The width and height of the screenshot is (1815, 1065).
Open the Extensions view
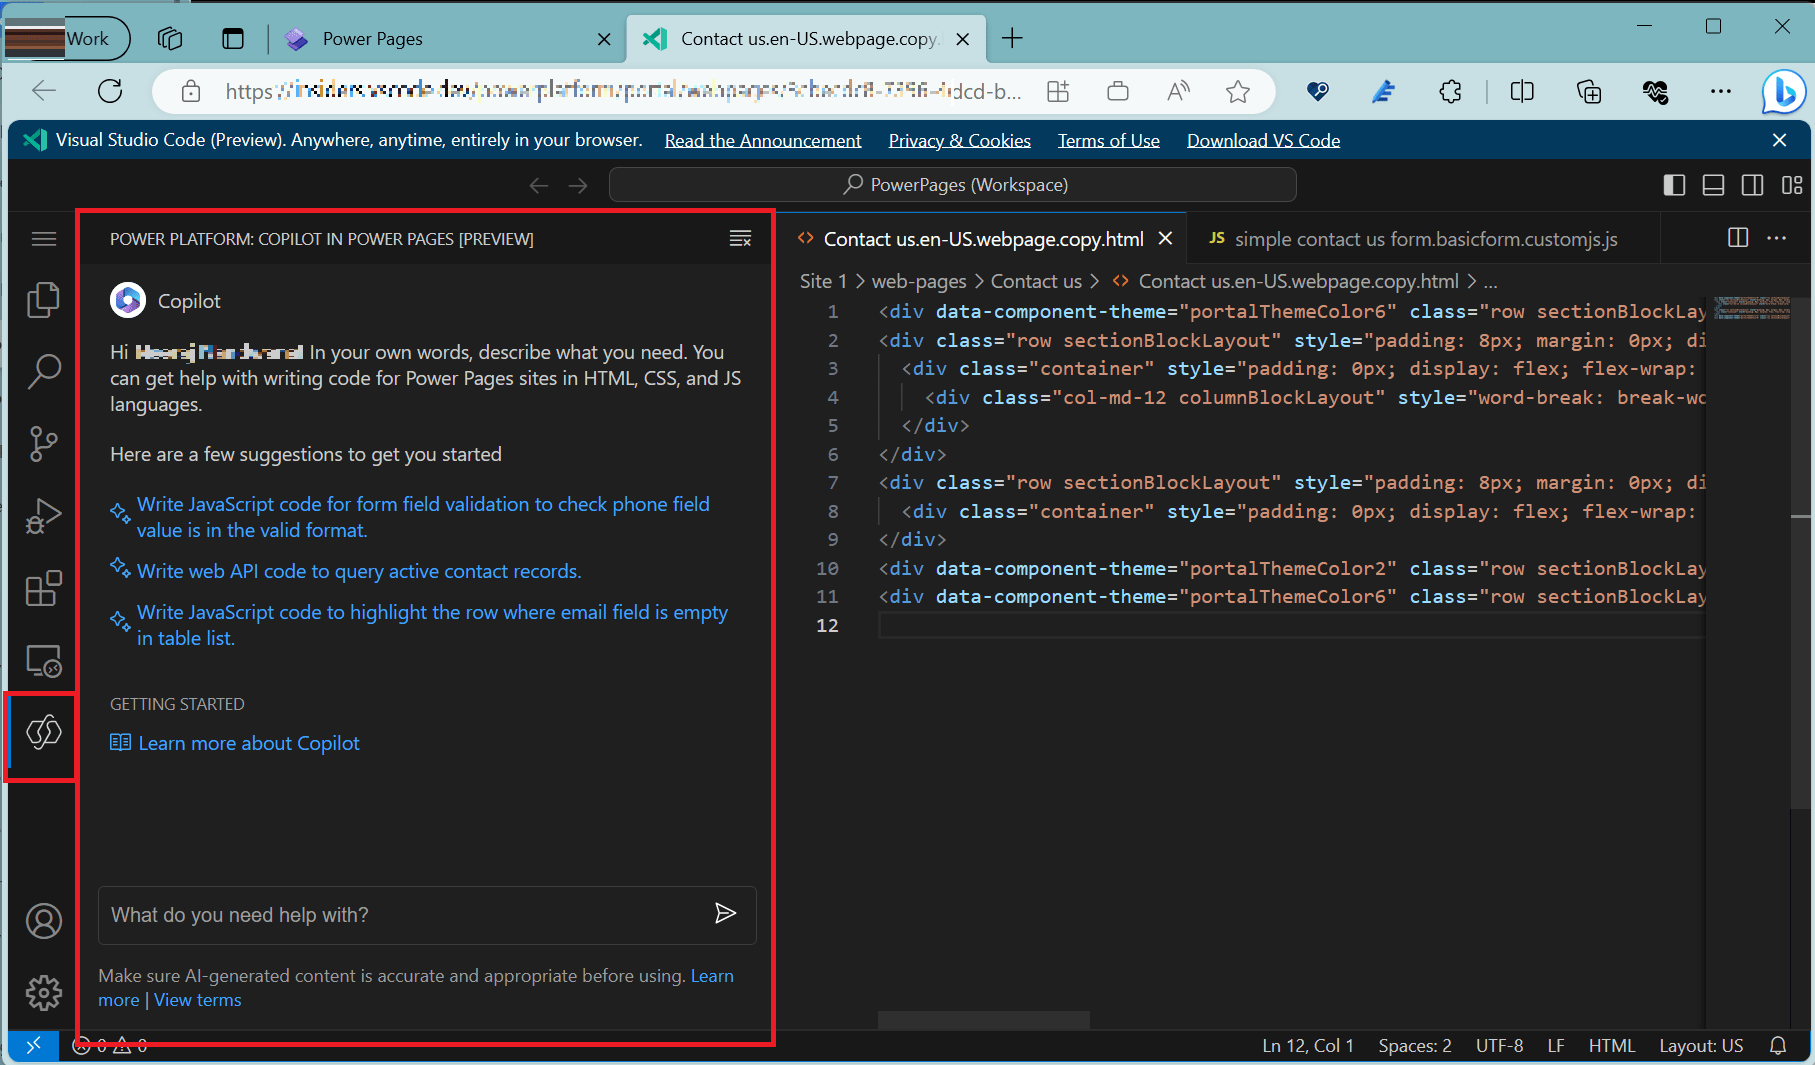(43, 588)
